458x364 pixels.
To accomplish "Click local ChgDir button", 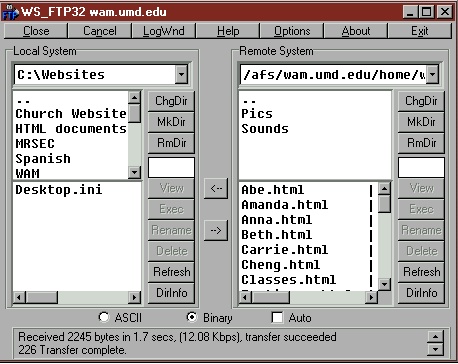I will click(171, 101).
